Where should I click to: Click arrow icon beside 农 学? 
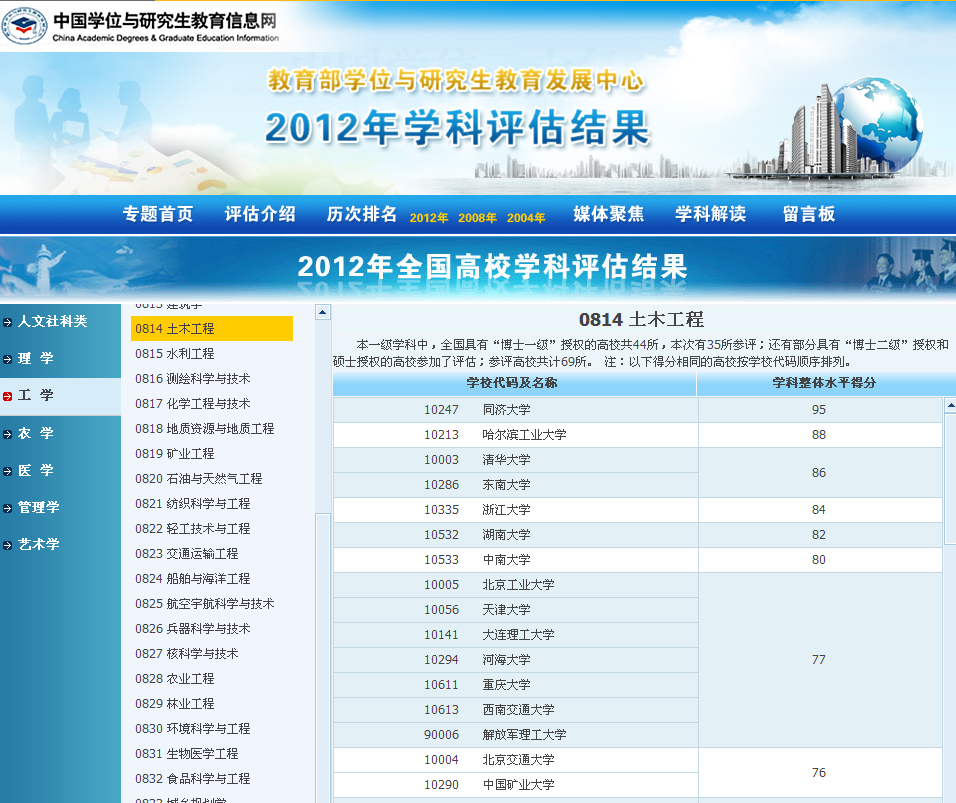point(7,434)
